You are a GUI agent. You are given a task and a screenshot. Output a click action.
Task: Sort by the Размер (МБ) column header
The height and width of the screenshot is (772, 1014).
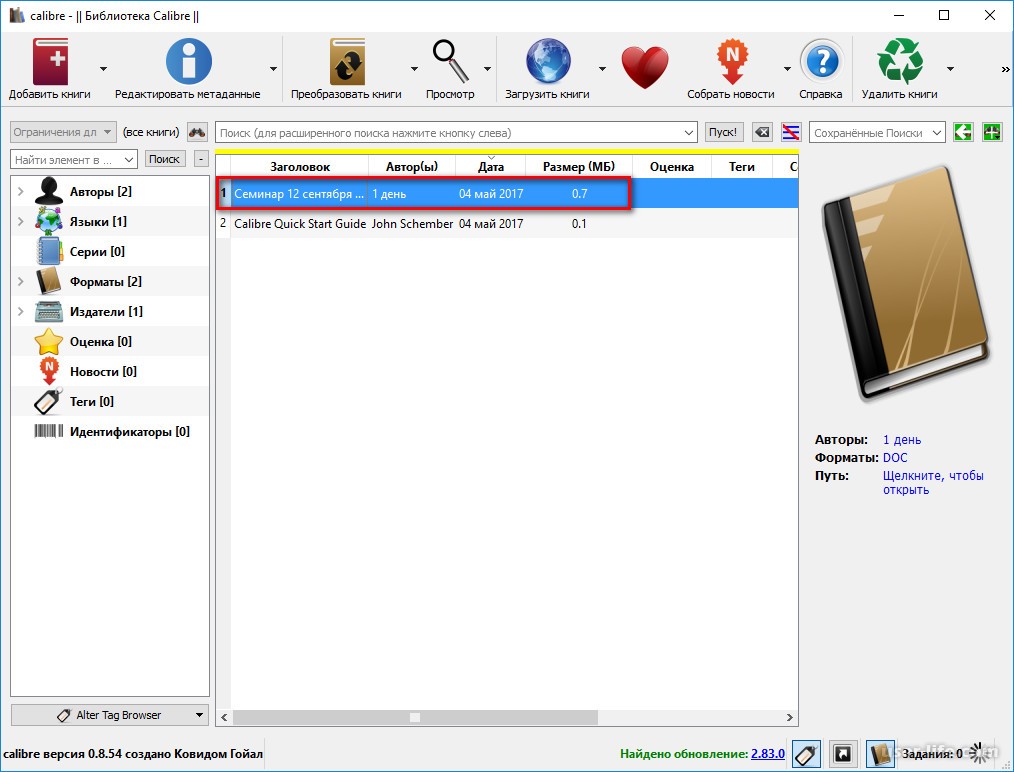click(x=579, y=167)
